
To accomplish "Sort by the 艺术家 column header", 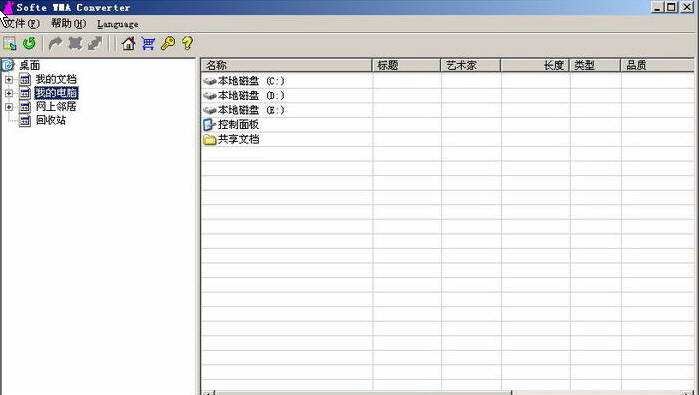I will 471,65.
